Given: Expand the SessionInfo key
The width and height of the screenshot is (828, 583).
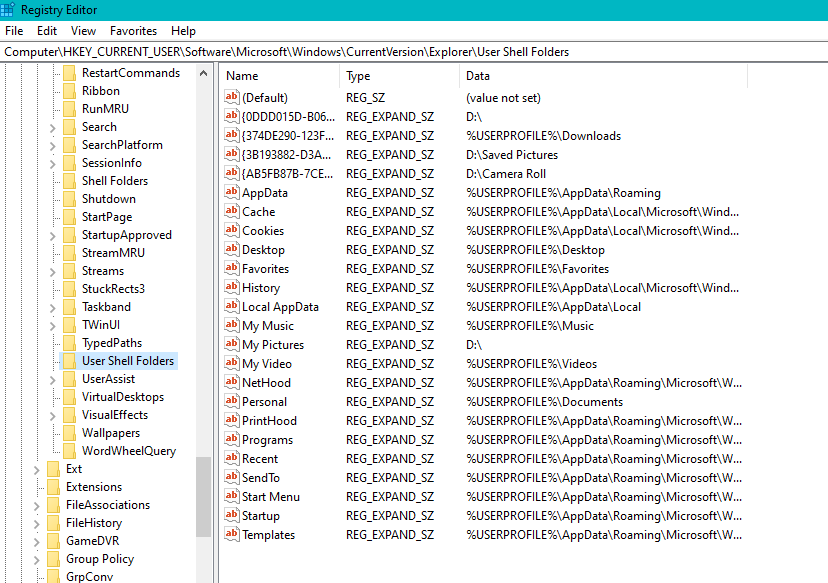Looking at the screenshot, I should (x=52, y=163).
